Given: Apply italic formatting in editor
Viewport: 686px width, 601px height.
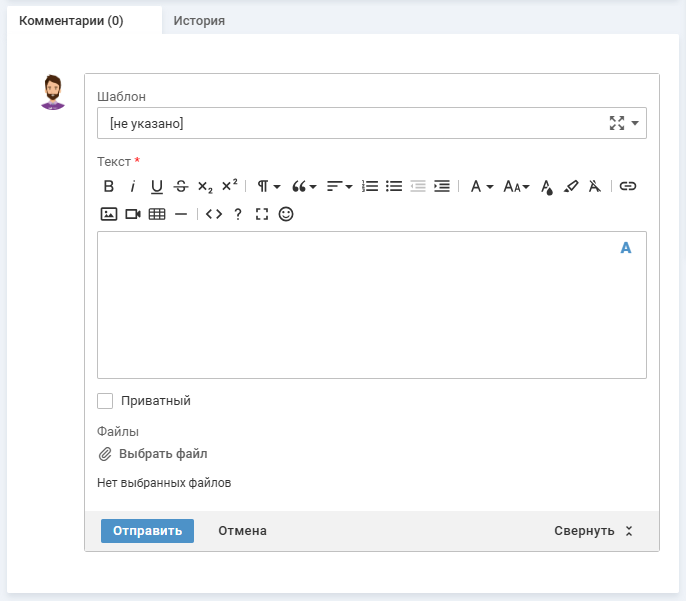Looking at the screenshot, I should pos(133,186).
